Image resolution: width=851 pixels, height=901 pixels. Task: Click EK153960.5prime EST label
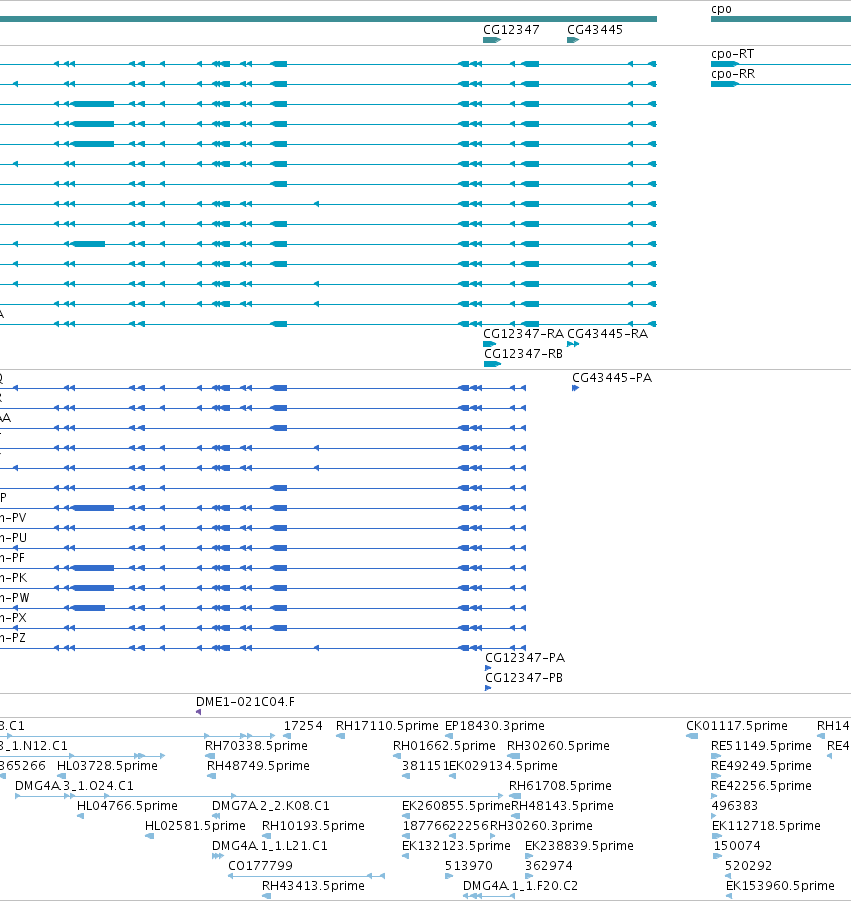[x=780, y=886]
